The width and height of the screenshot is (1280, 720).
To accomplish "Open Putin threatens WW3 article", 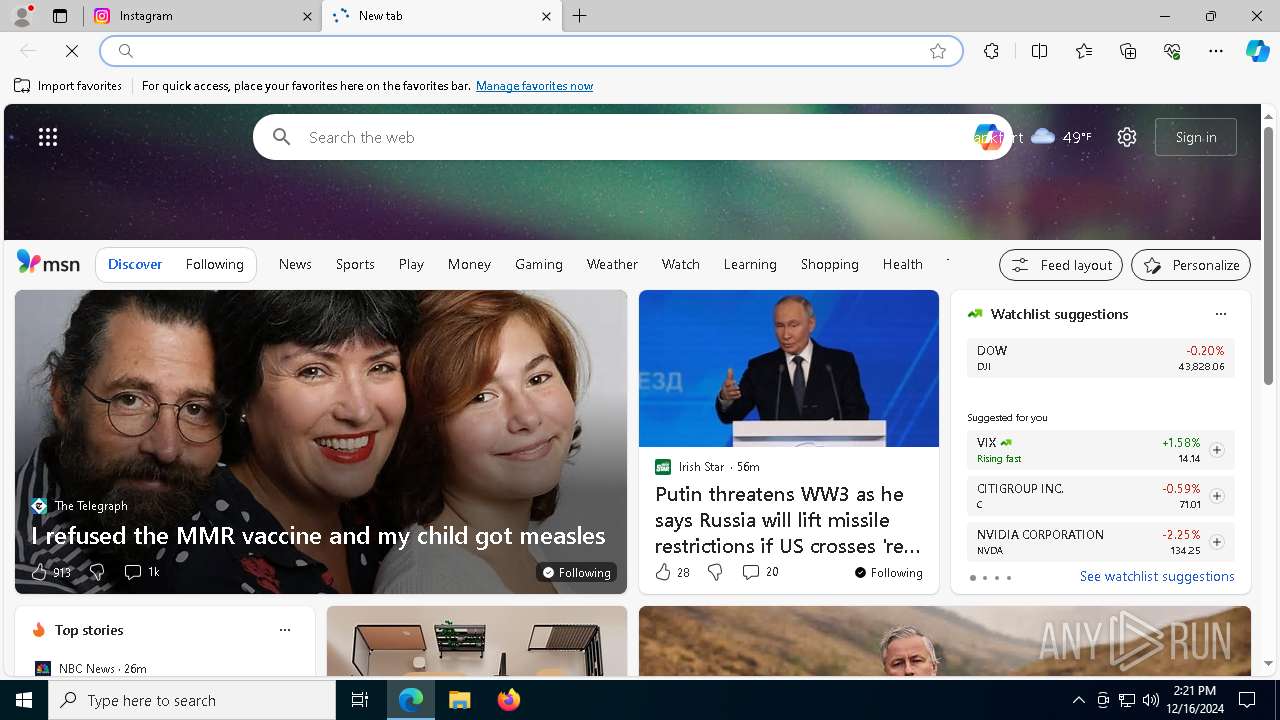I will [x=788, y=520].
